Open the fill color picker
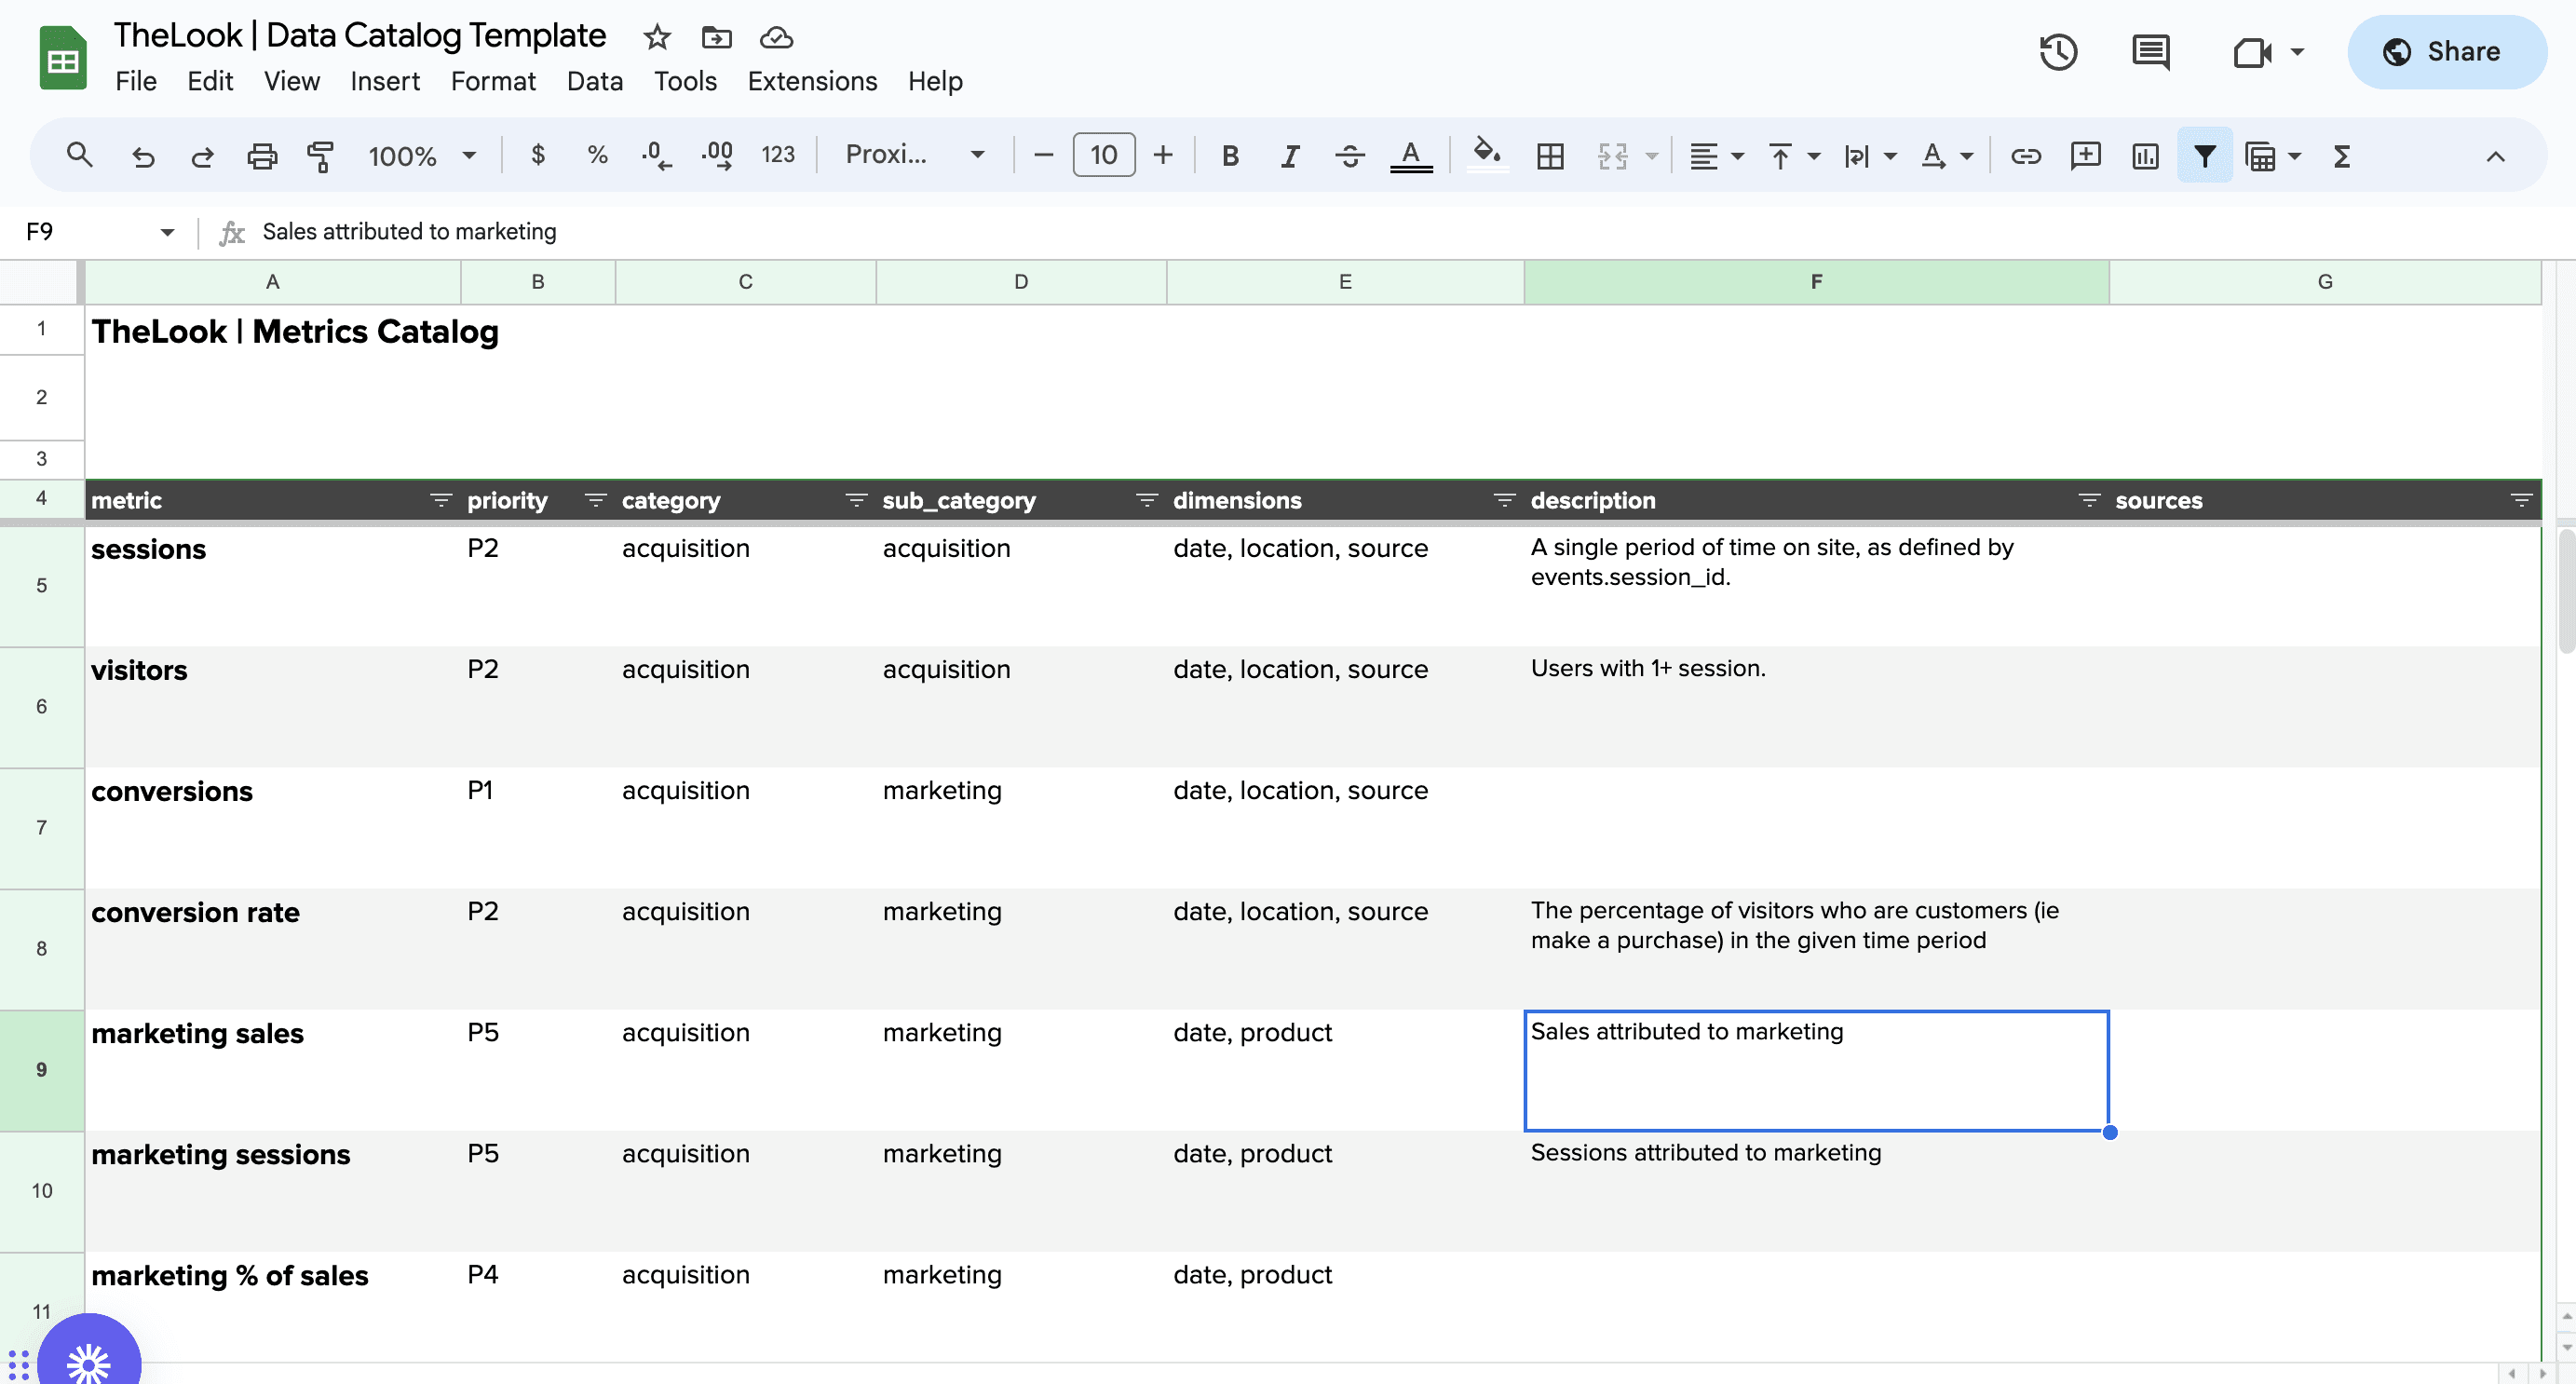The height and width of the screenshot is (1384, 2576). pyautogui.click(x=1486, y=154)
